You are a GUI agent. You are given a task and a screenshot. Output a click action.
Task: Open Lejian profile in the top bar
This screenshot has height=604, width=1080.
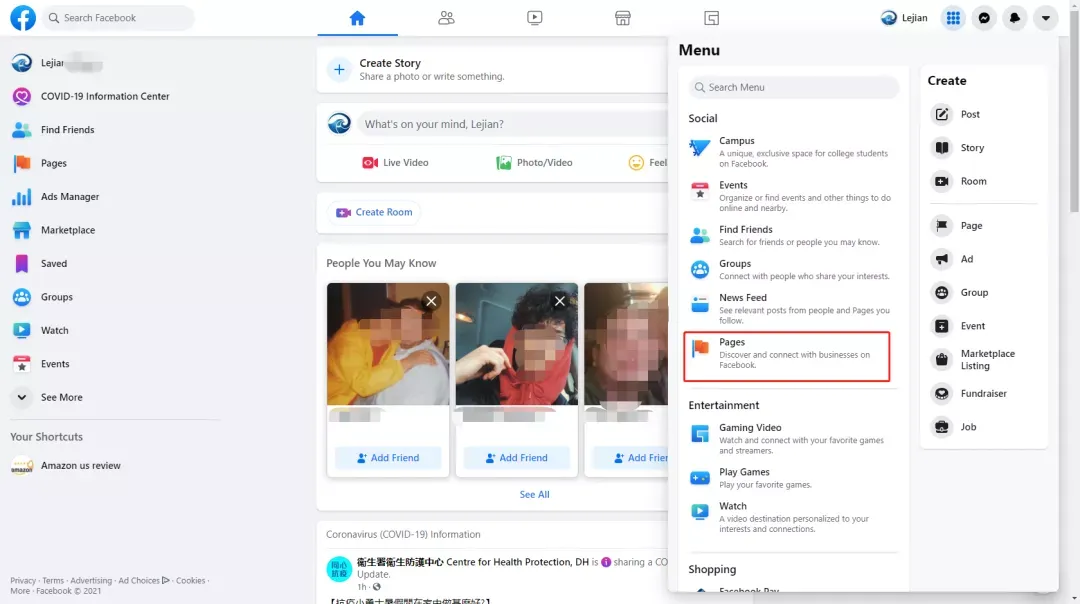point(904,18)
